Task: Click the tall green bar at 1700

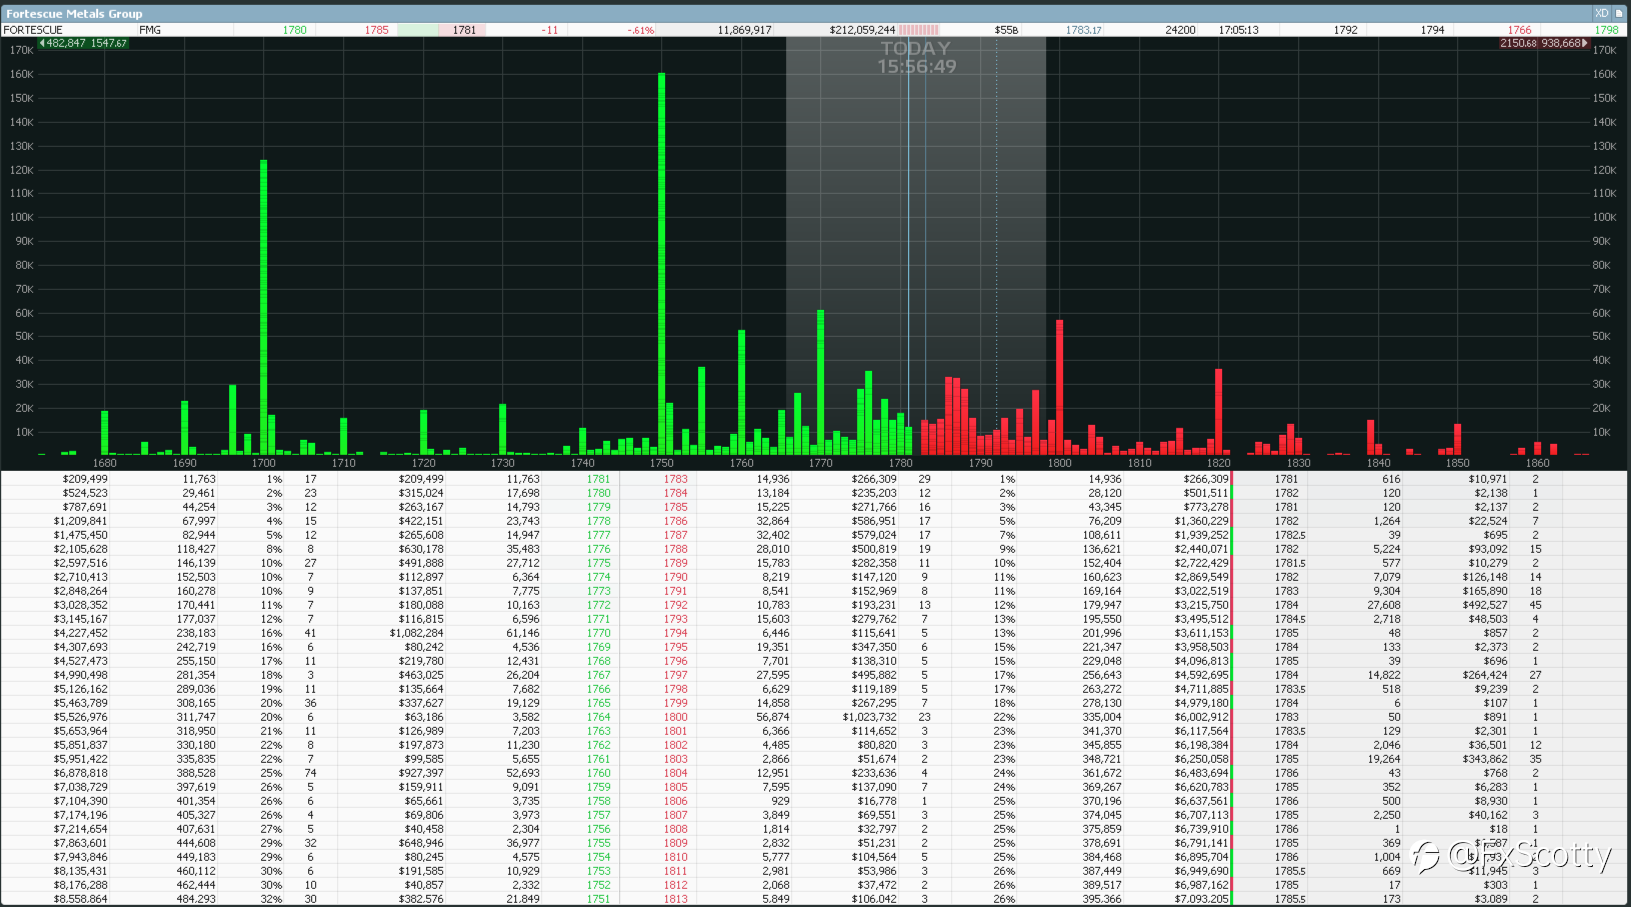Action: point(263,307)
